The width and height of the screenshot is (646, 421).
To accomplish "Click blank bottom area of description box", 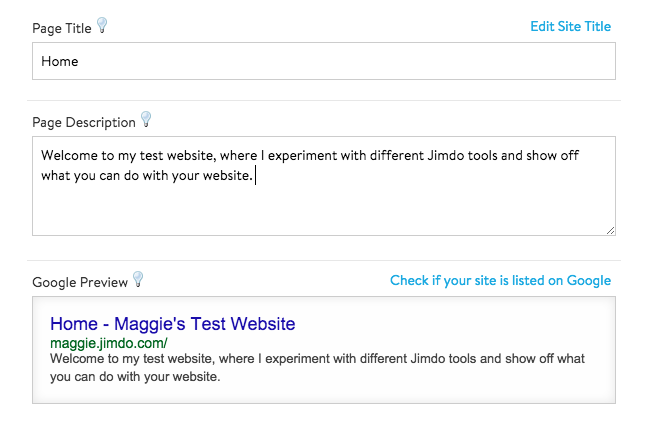I will [x=320, y=215].
